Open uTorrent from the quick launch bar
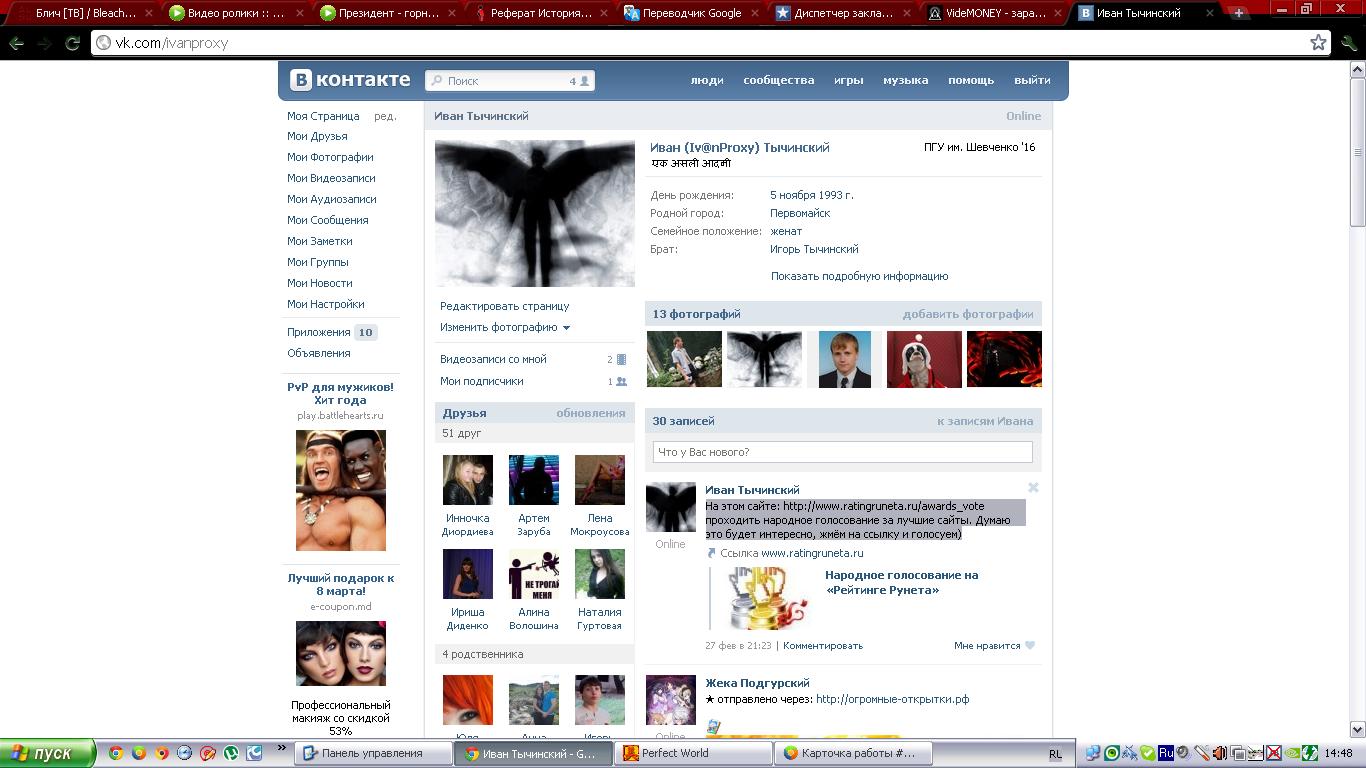 [x=231, y=753]
